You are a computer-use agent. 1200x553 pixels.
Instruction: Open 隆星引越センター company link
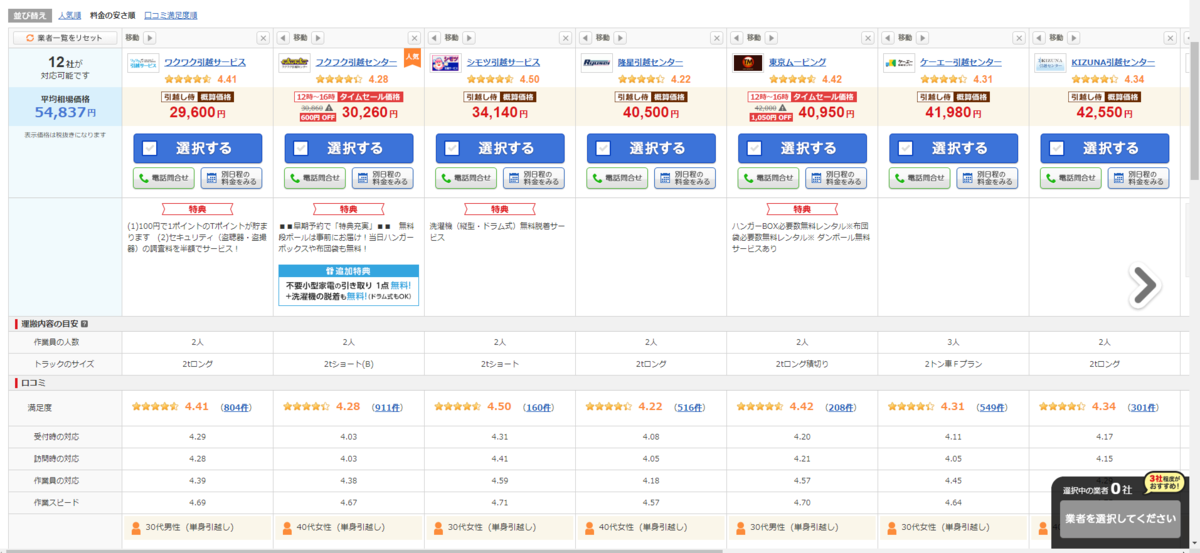[653, 62]
